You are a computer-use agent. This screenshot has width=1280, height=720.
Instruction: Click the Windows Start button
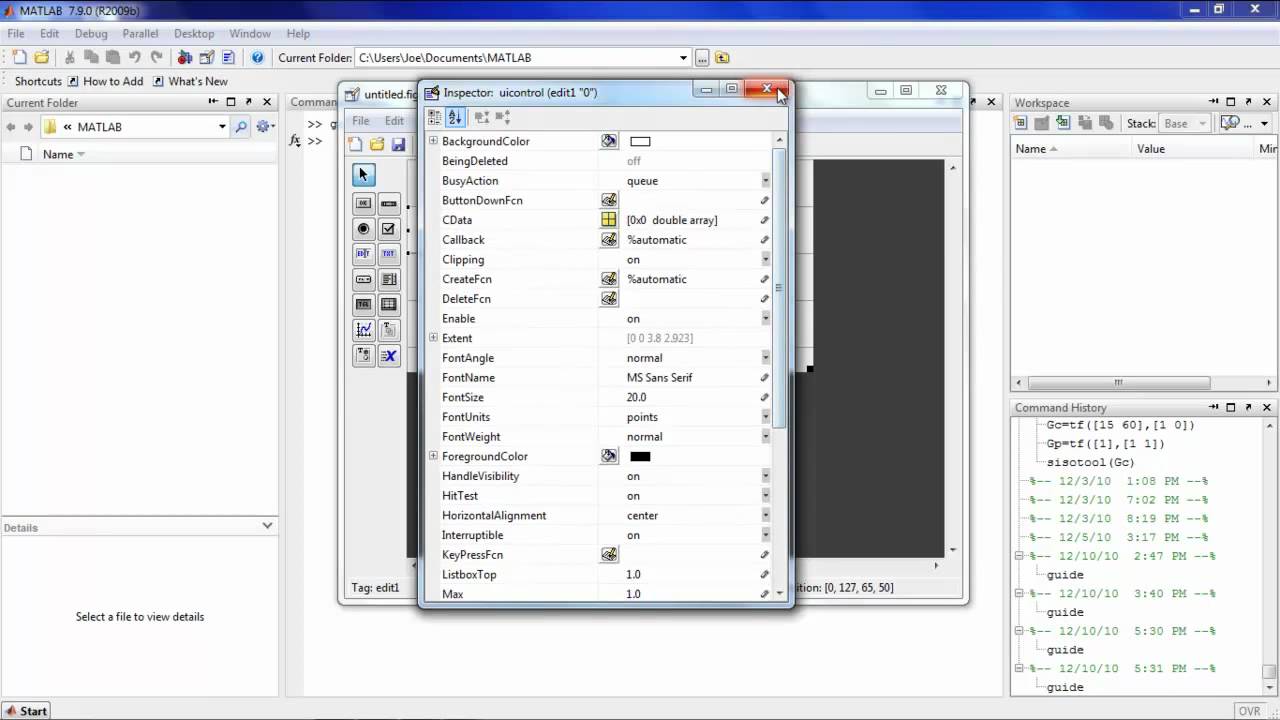click(26, 711)
